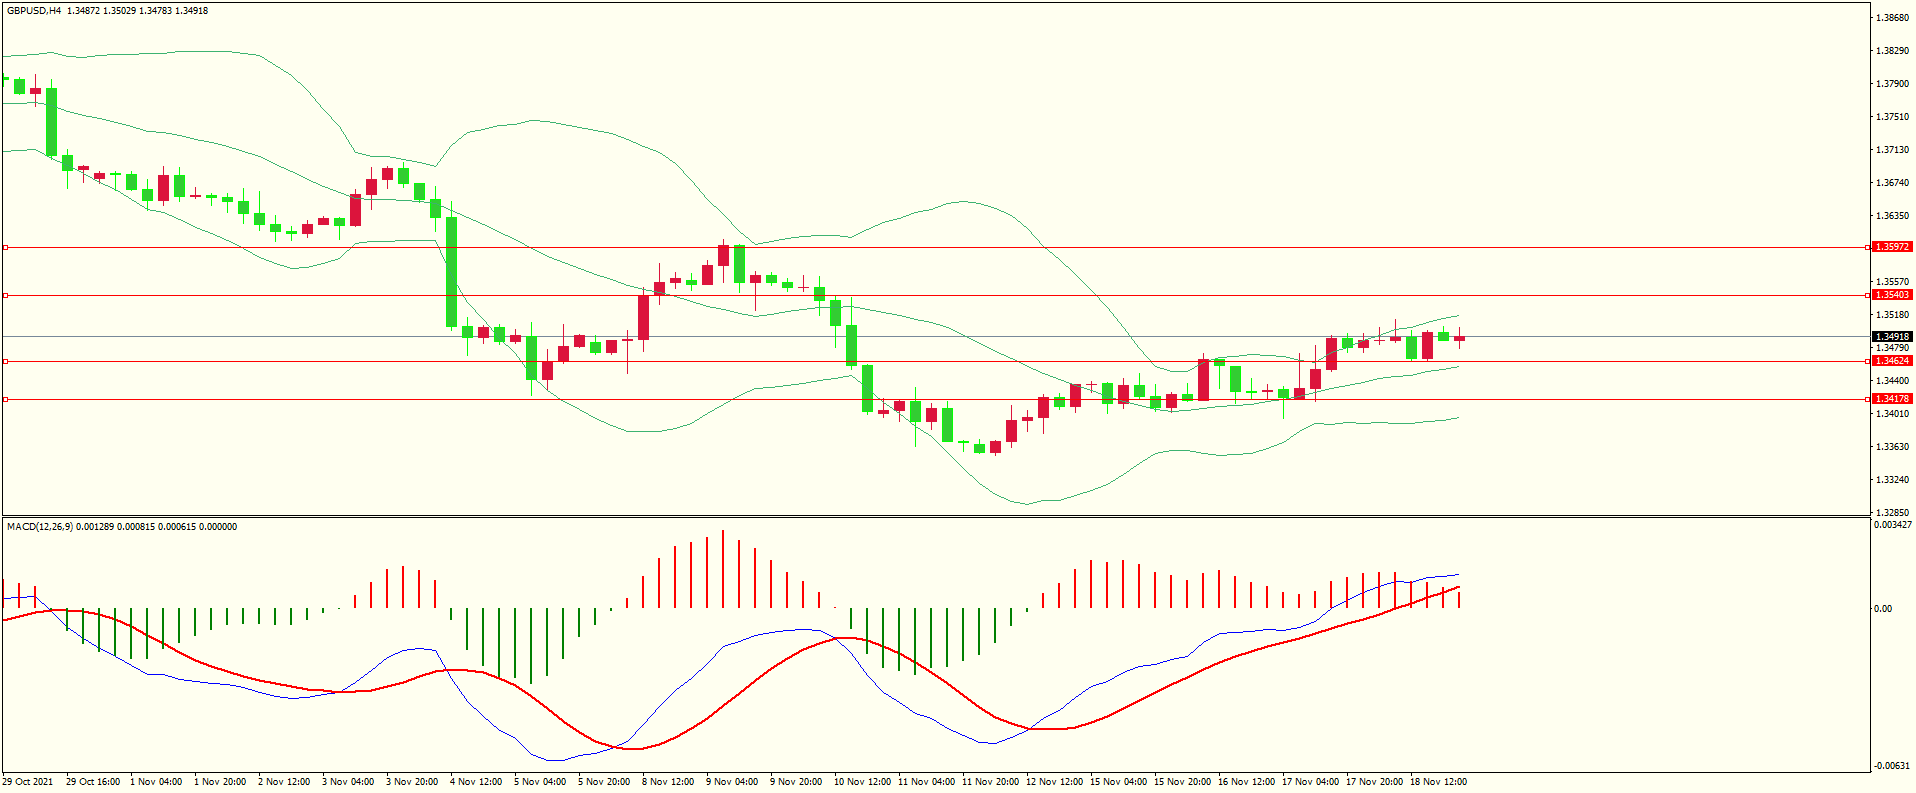Click the 1.34010 value on the price axis

tap(1892, 414)
